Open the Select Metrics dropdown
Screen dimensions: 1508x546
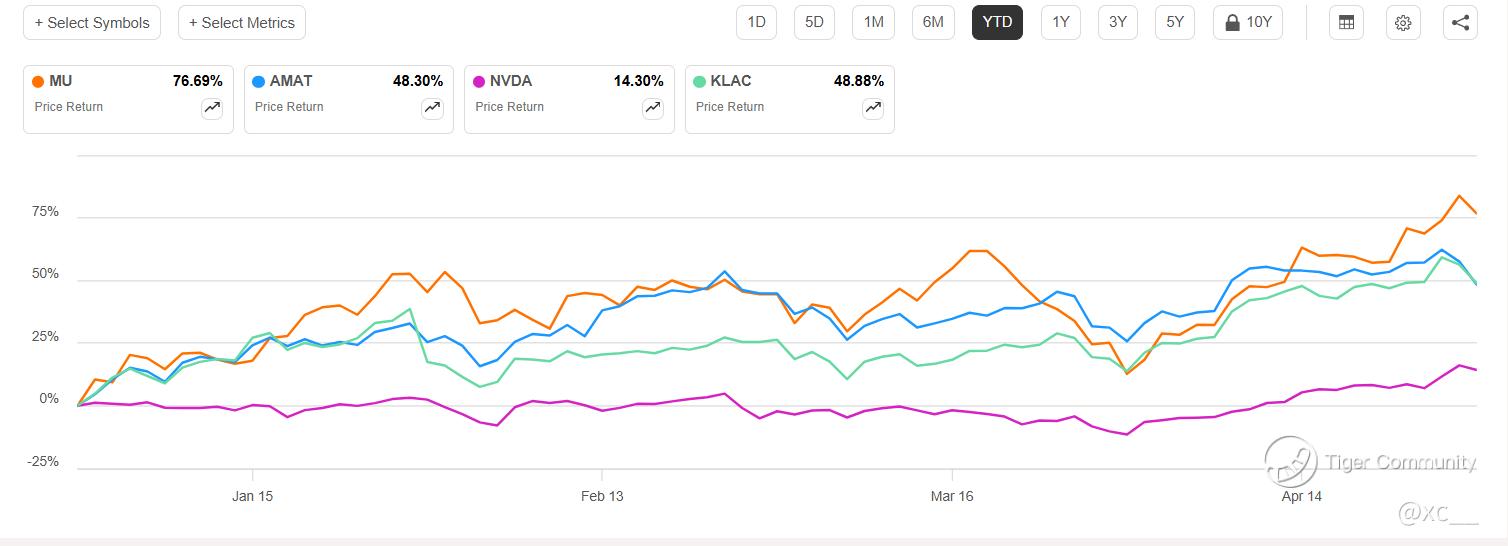pyautogui.click(x=242, y=22)
